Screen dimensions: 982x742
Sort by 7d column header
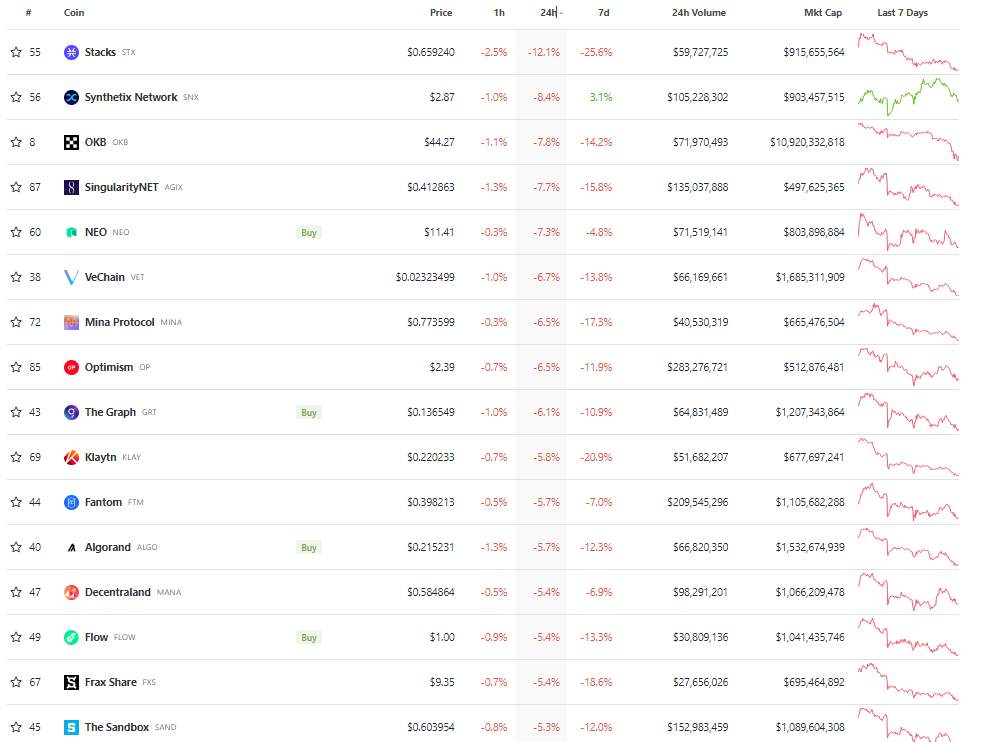[x=604, y=13]
